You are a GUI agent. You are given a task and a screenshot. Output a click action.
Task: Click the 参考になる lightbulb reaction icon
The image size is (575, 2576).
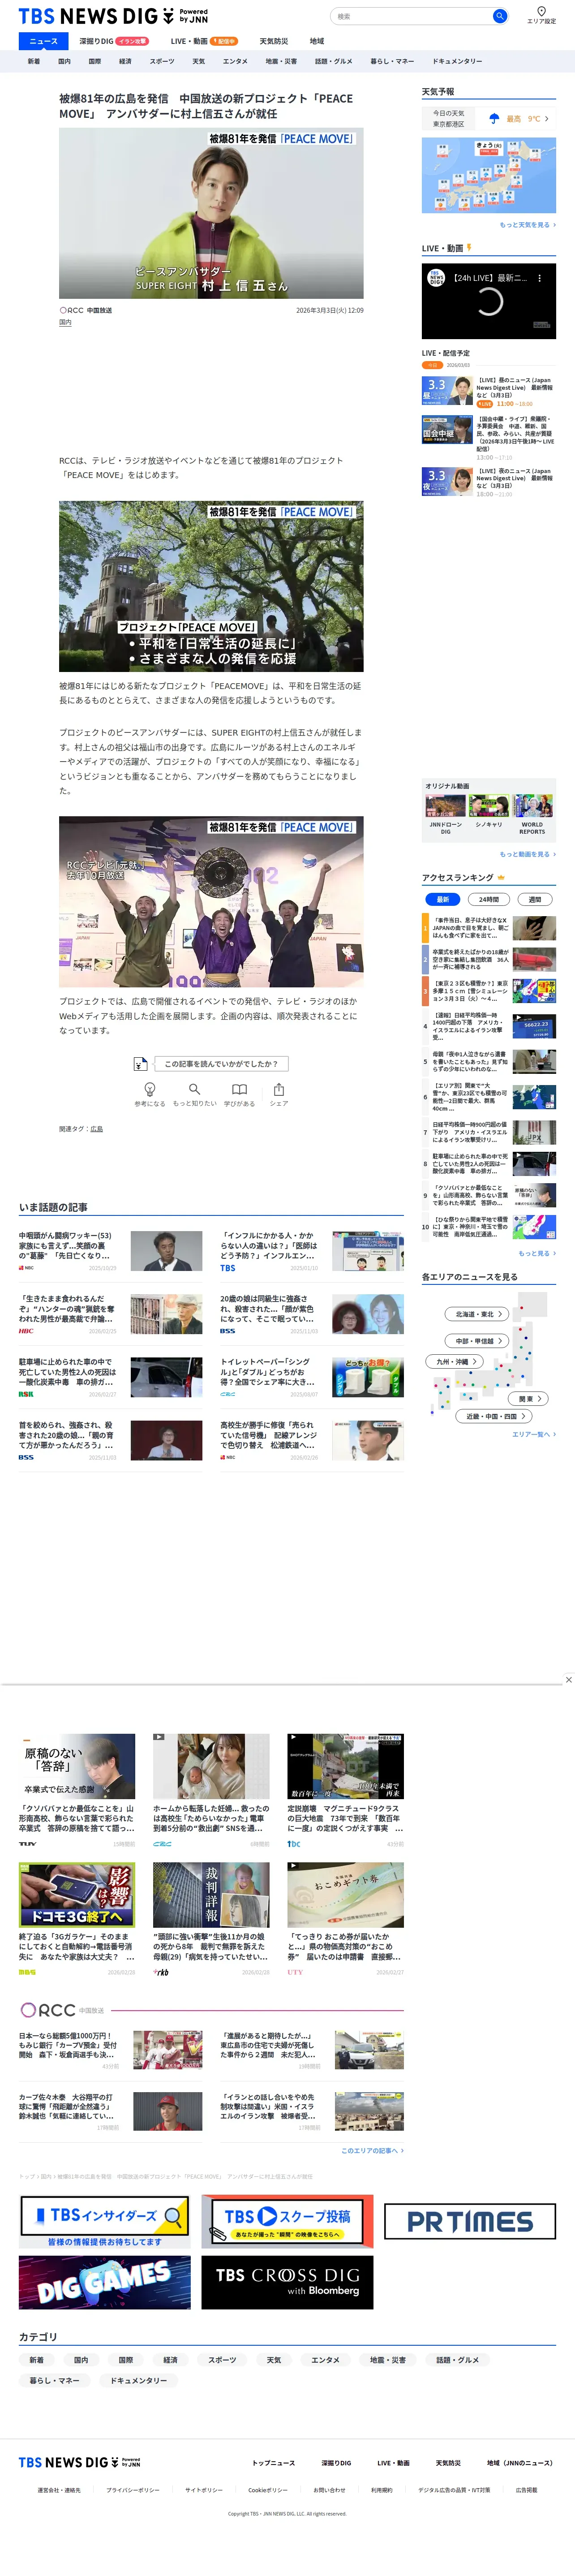point(150,1089)
